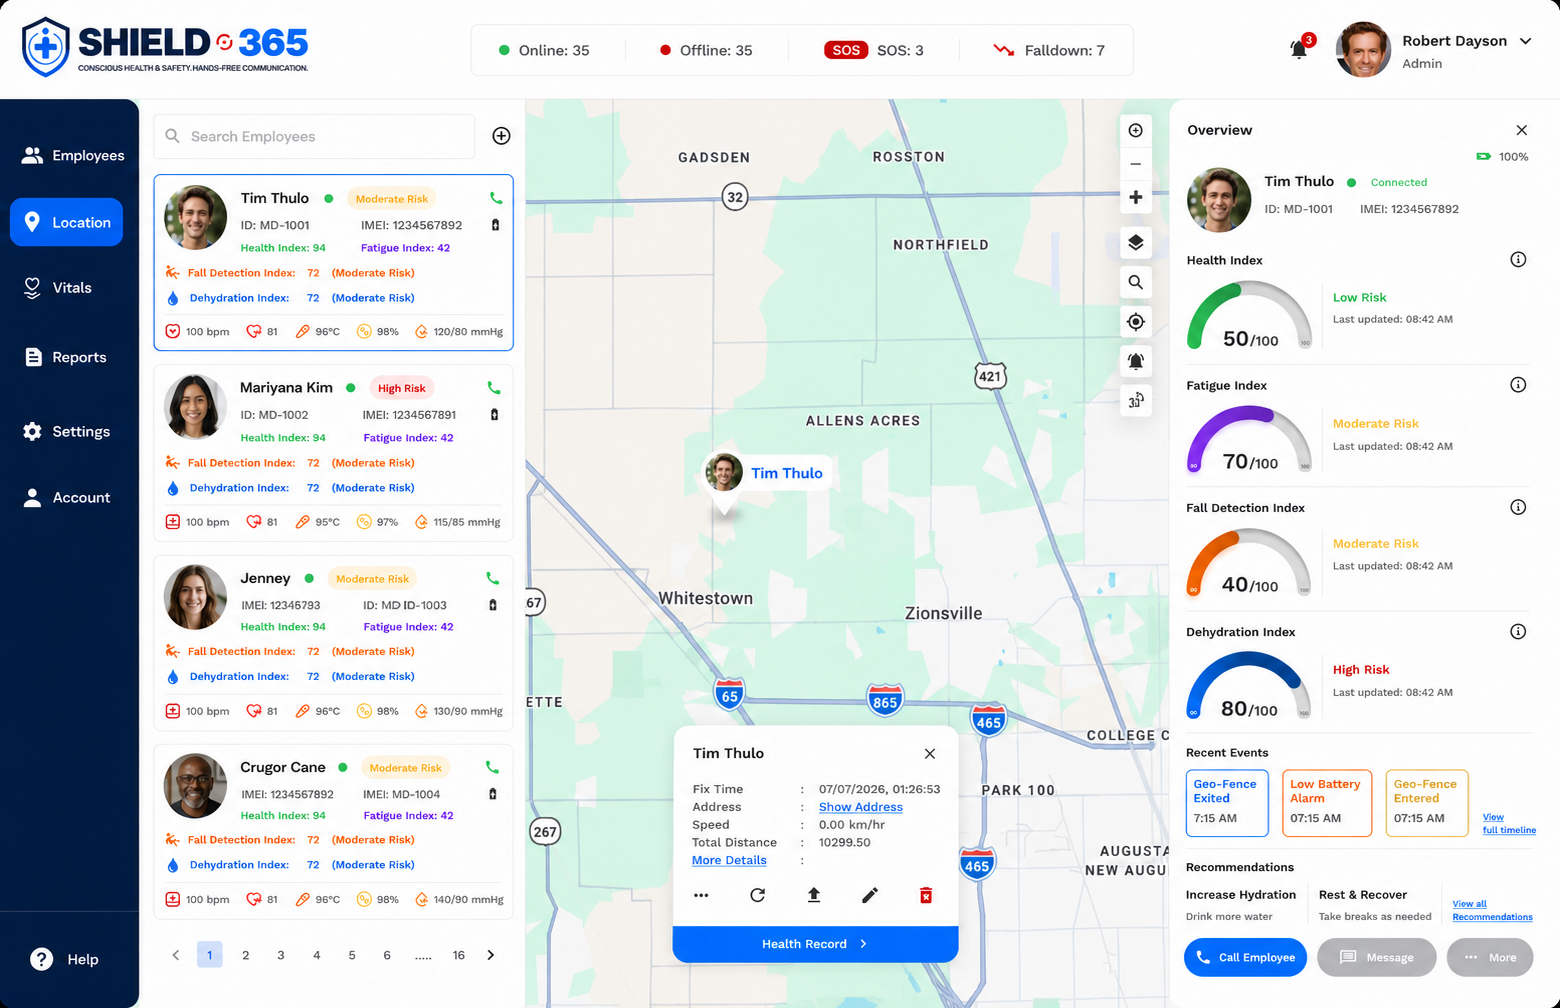Viewport: 1560px width, 1008px height.
Task: Go to page 2 of employees
Action: [x=245, y=955]
